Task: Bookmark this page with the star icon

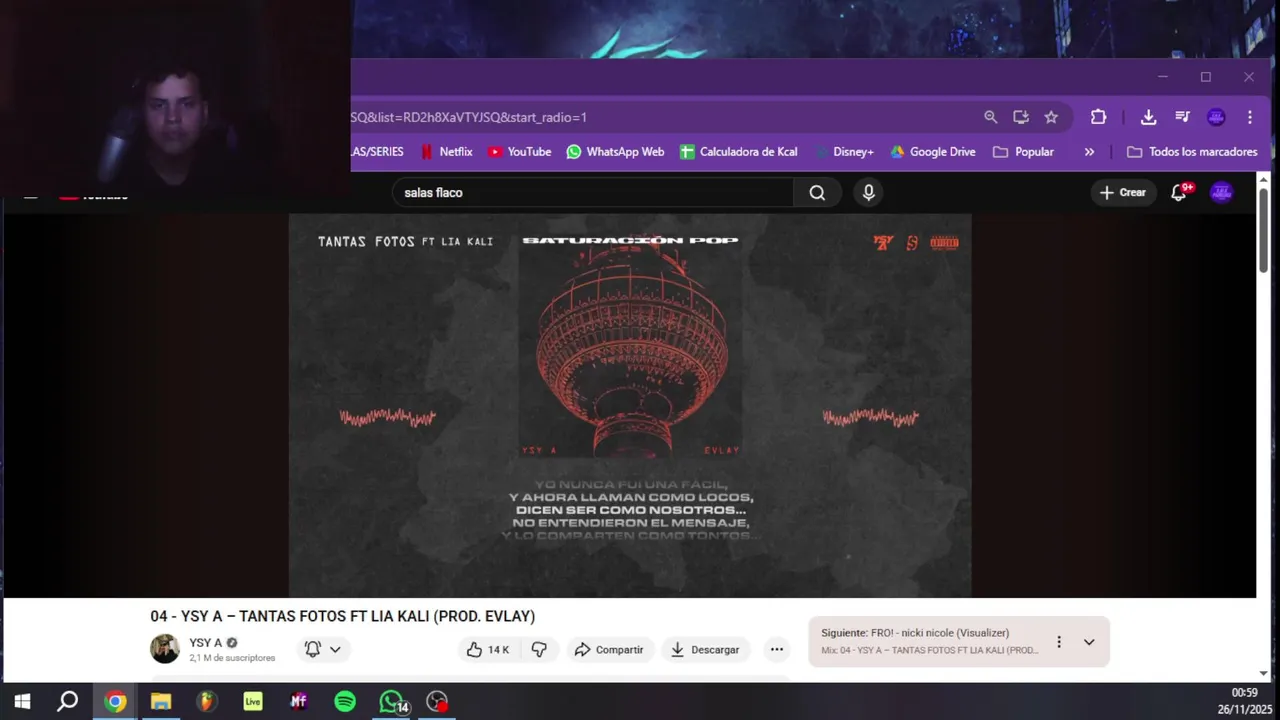Action: coord(1051,117)
